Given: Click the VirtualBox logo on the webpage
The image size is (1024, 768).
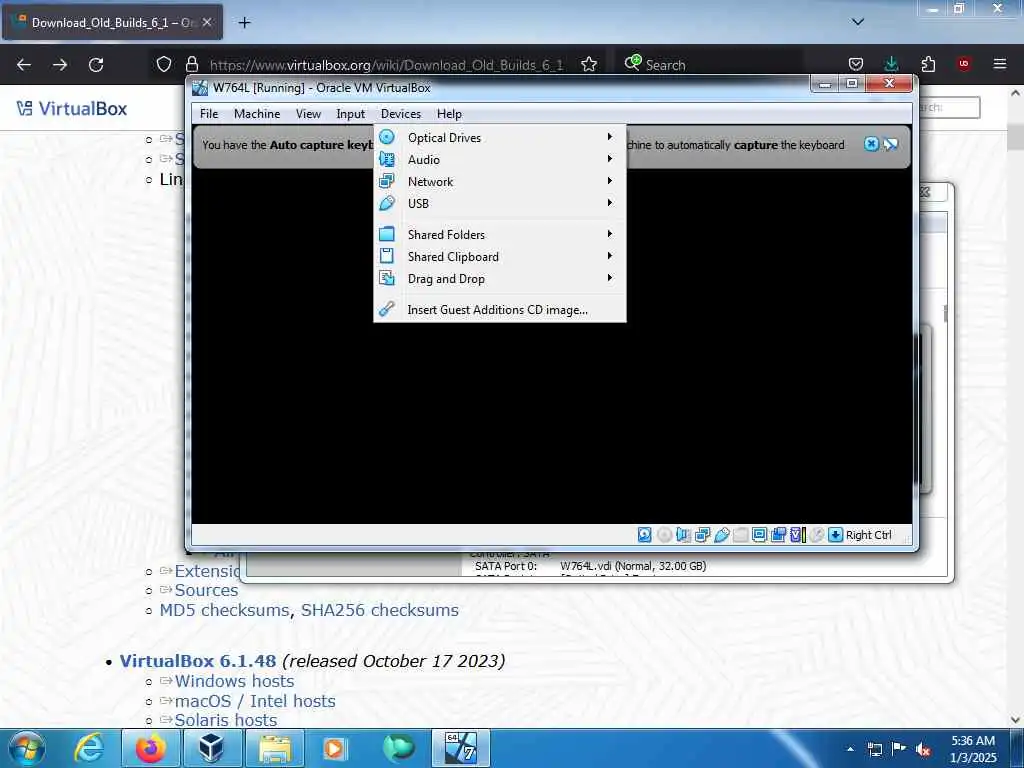Looking at the screenshot, I should [x=72, y=108].
